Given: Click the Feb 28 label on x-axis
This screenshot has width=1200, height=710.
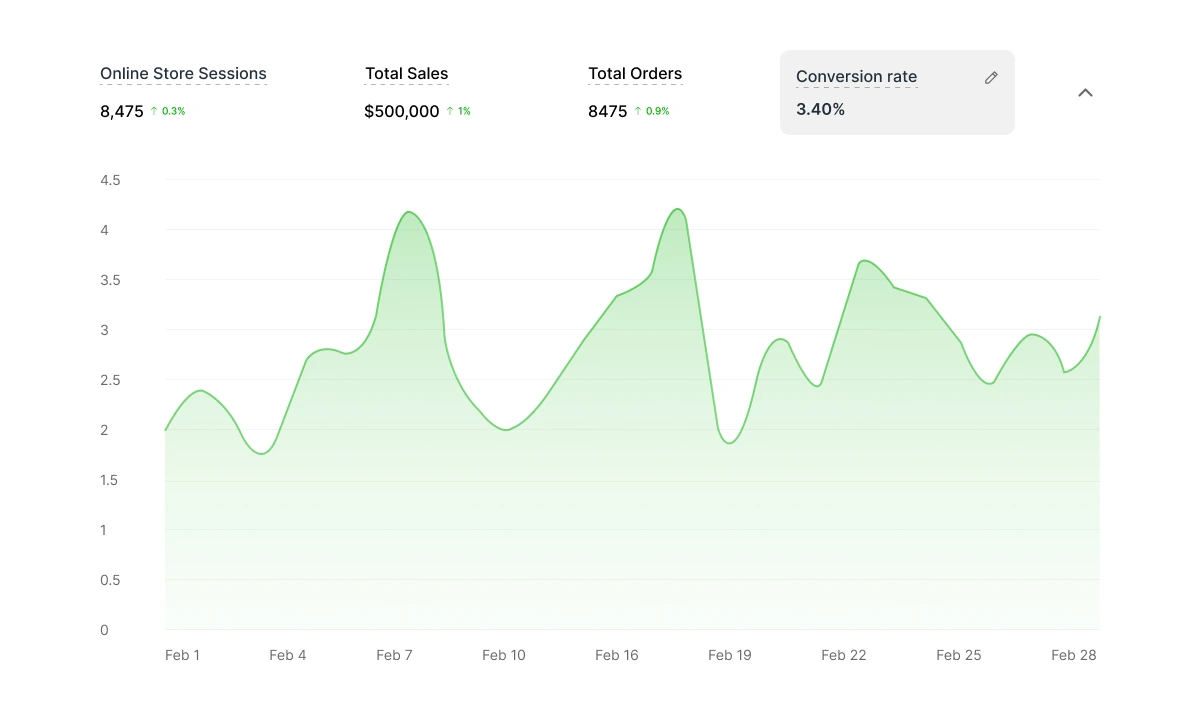Looking at the screenshot, I should 1074,655.
